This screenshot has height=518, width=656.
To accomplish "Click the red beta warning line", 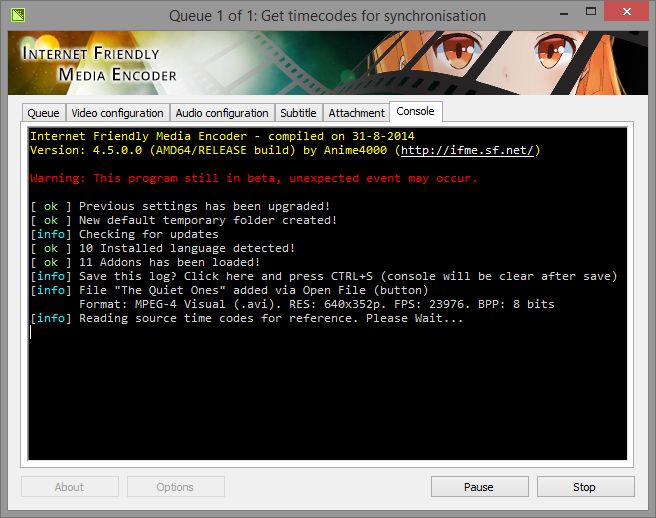I will (254, 178).
